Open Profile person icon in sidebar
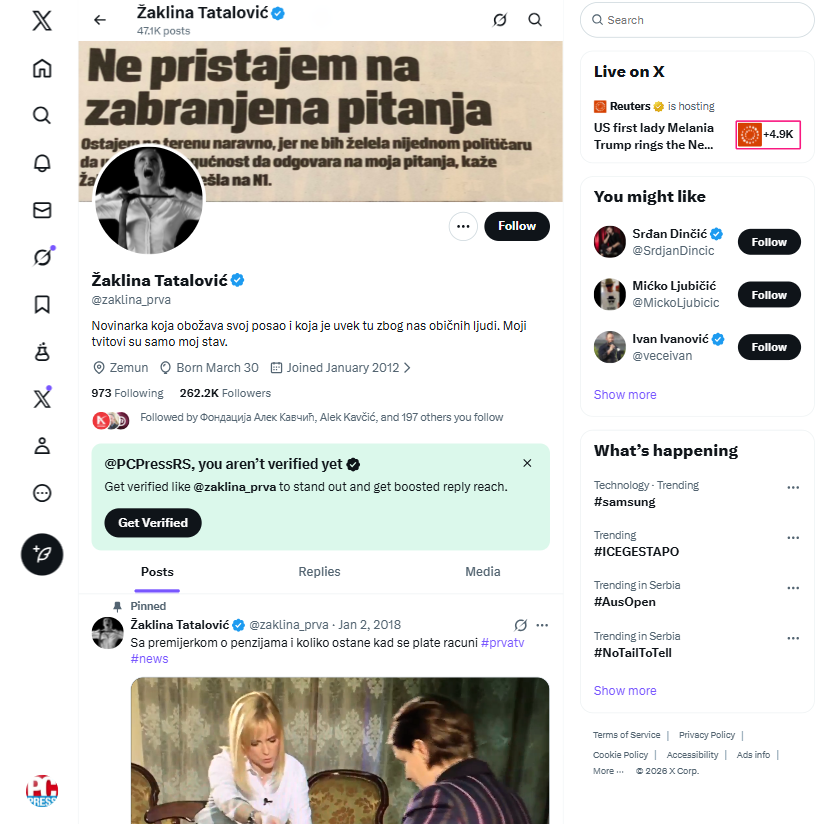The width and height of the screenshot is (826, 824). pos(42,446)
